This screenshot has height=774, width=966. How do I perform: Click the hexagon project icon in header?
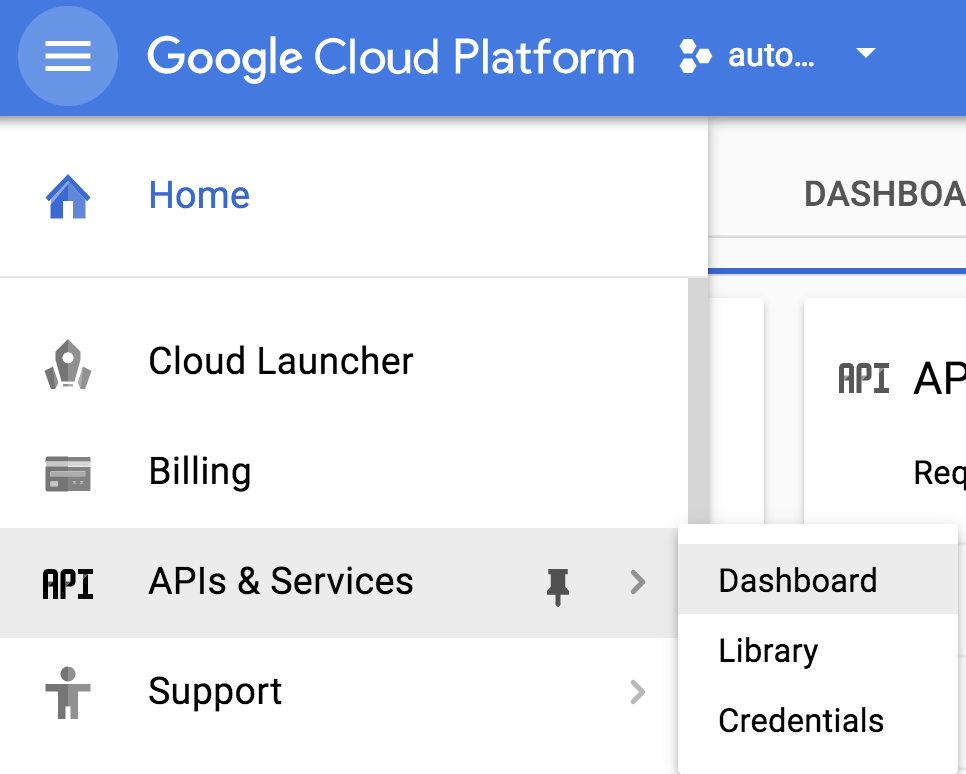(x=695, y=57)
